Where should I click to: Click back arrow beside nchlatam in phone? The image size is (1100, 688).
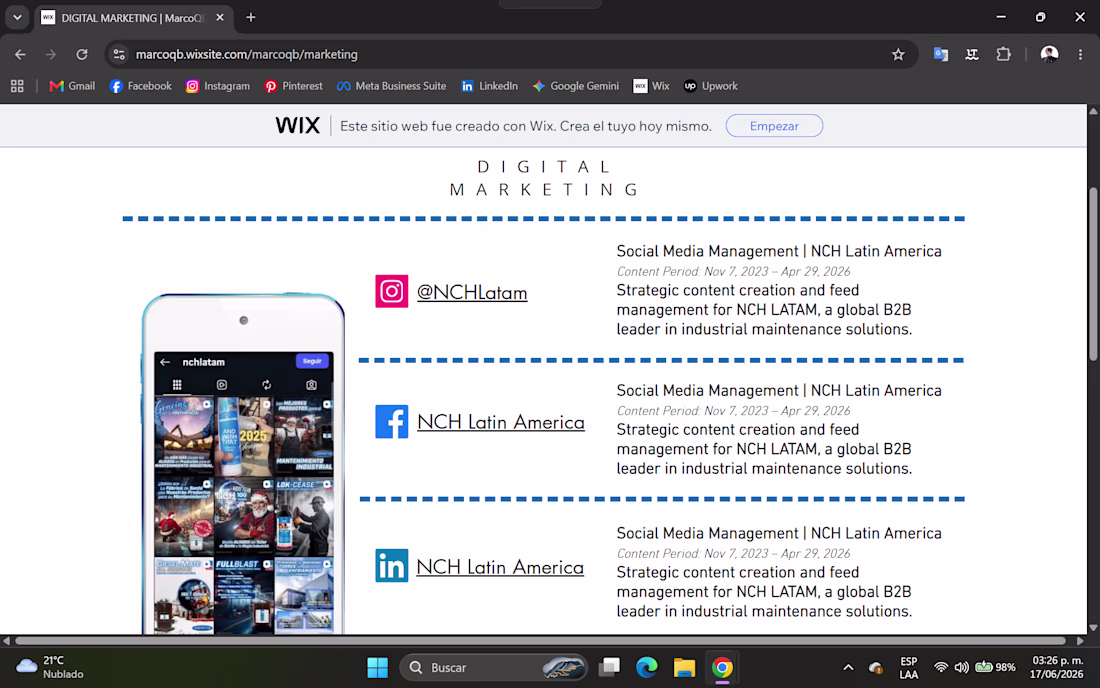(165, 362)
